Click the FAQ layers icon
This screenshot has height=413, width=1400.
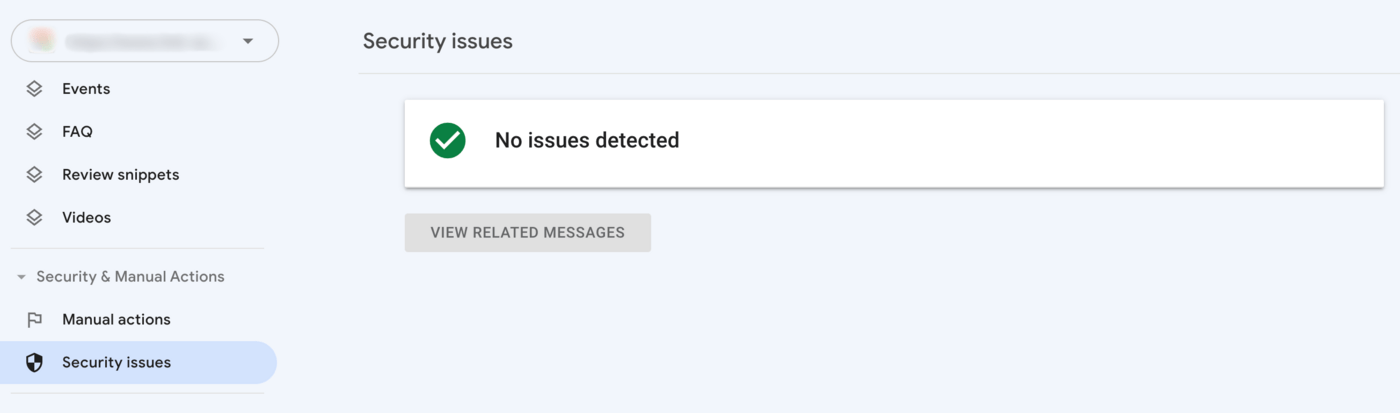point(34,132)
